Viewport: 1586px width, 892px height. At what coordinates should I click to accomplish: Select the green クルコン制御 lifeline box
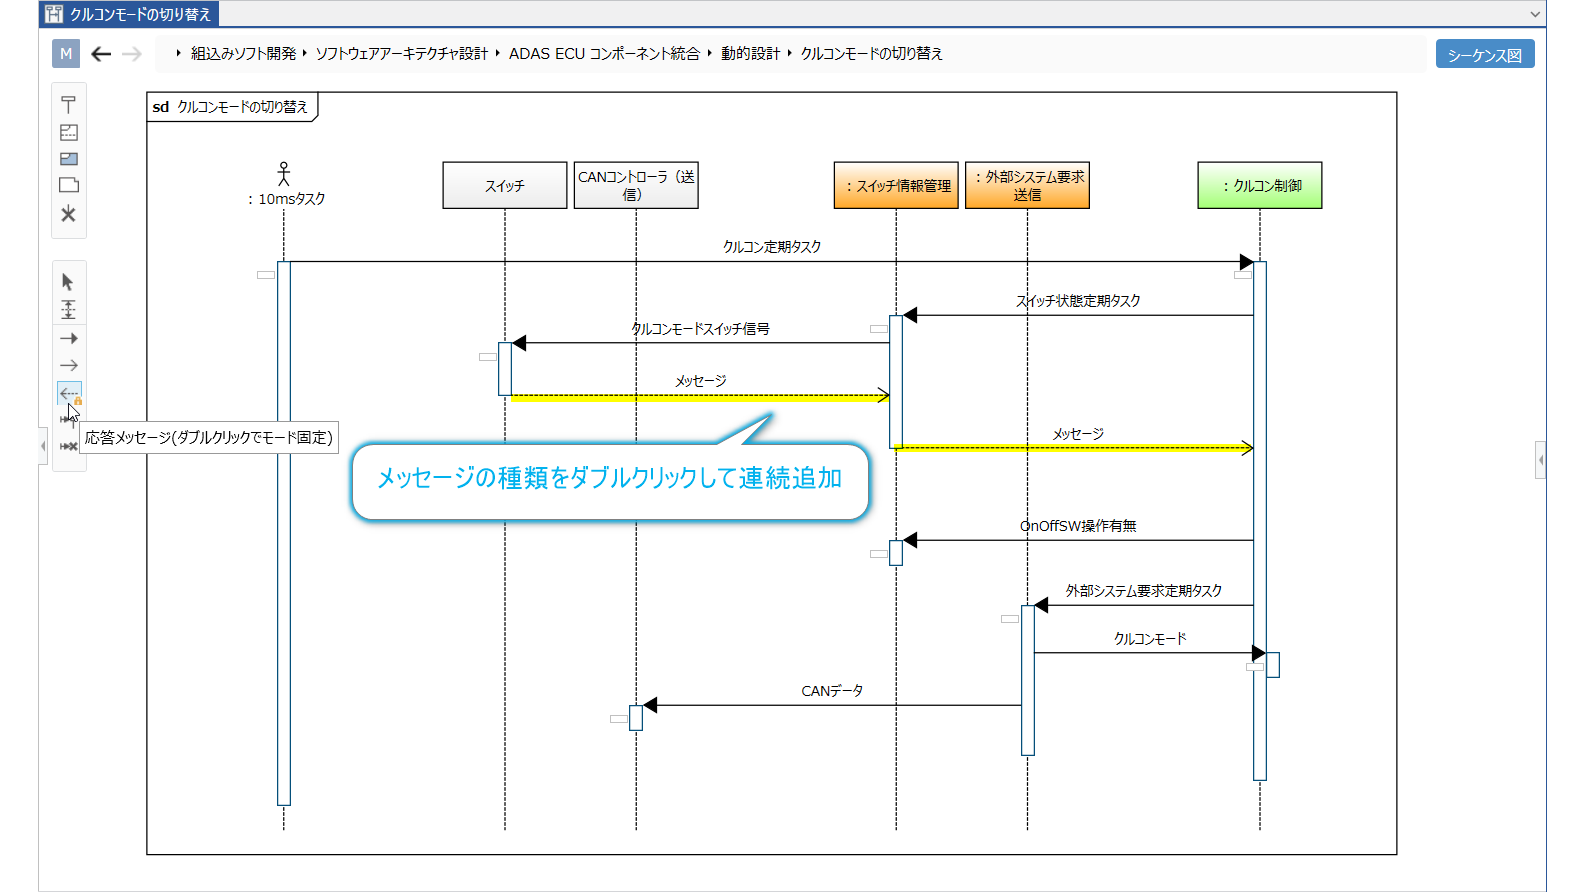[x=1259, y=186]
